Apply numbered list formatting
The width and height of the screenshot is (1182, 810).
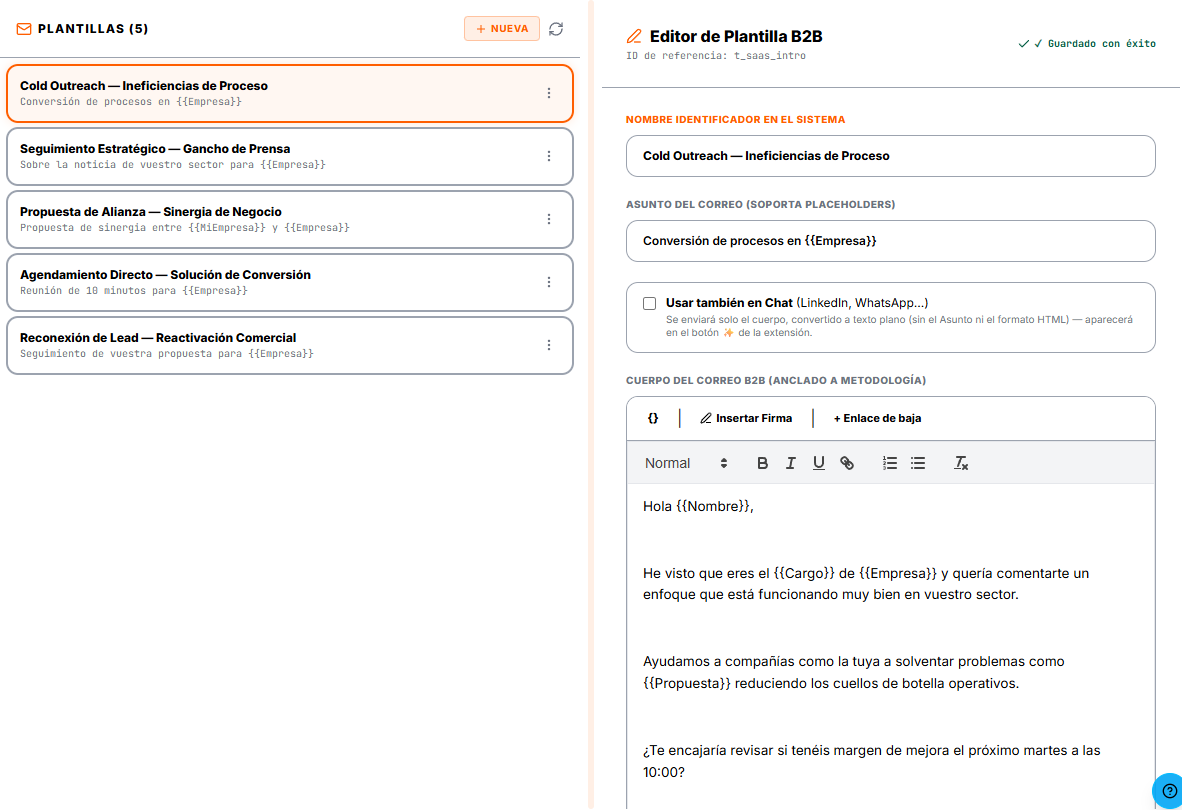(890, 463)
